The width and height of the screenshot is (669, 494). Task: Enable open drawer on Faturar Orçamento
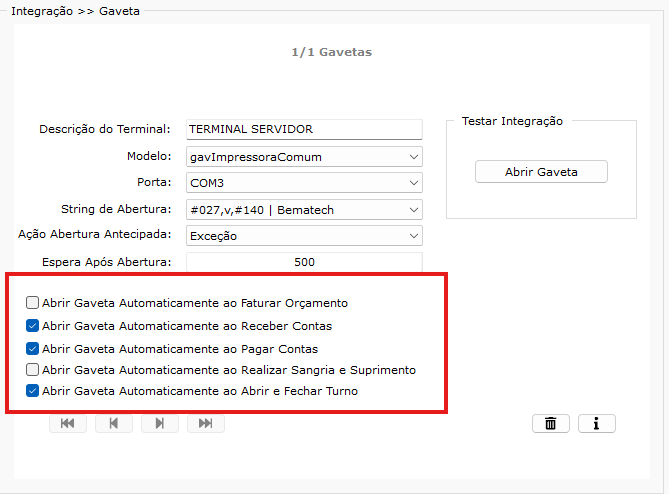(32, 303)
